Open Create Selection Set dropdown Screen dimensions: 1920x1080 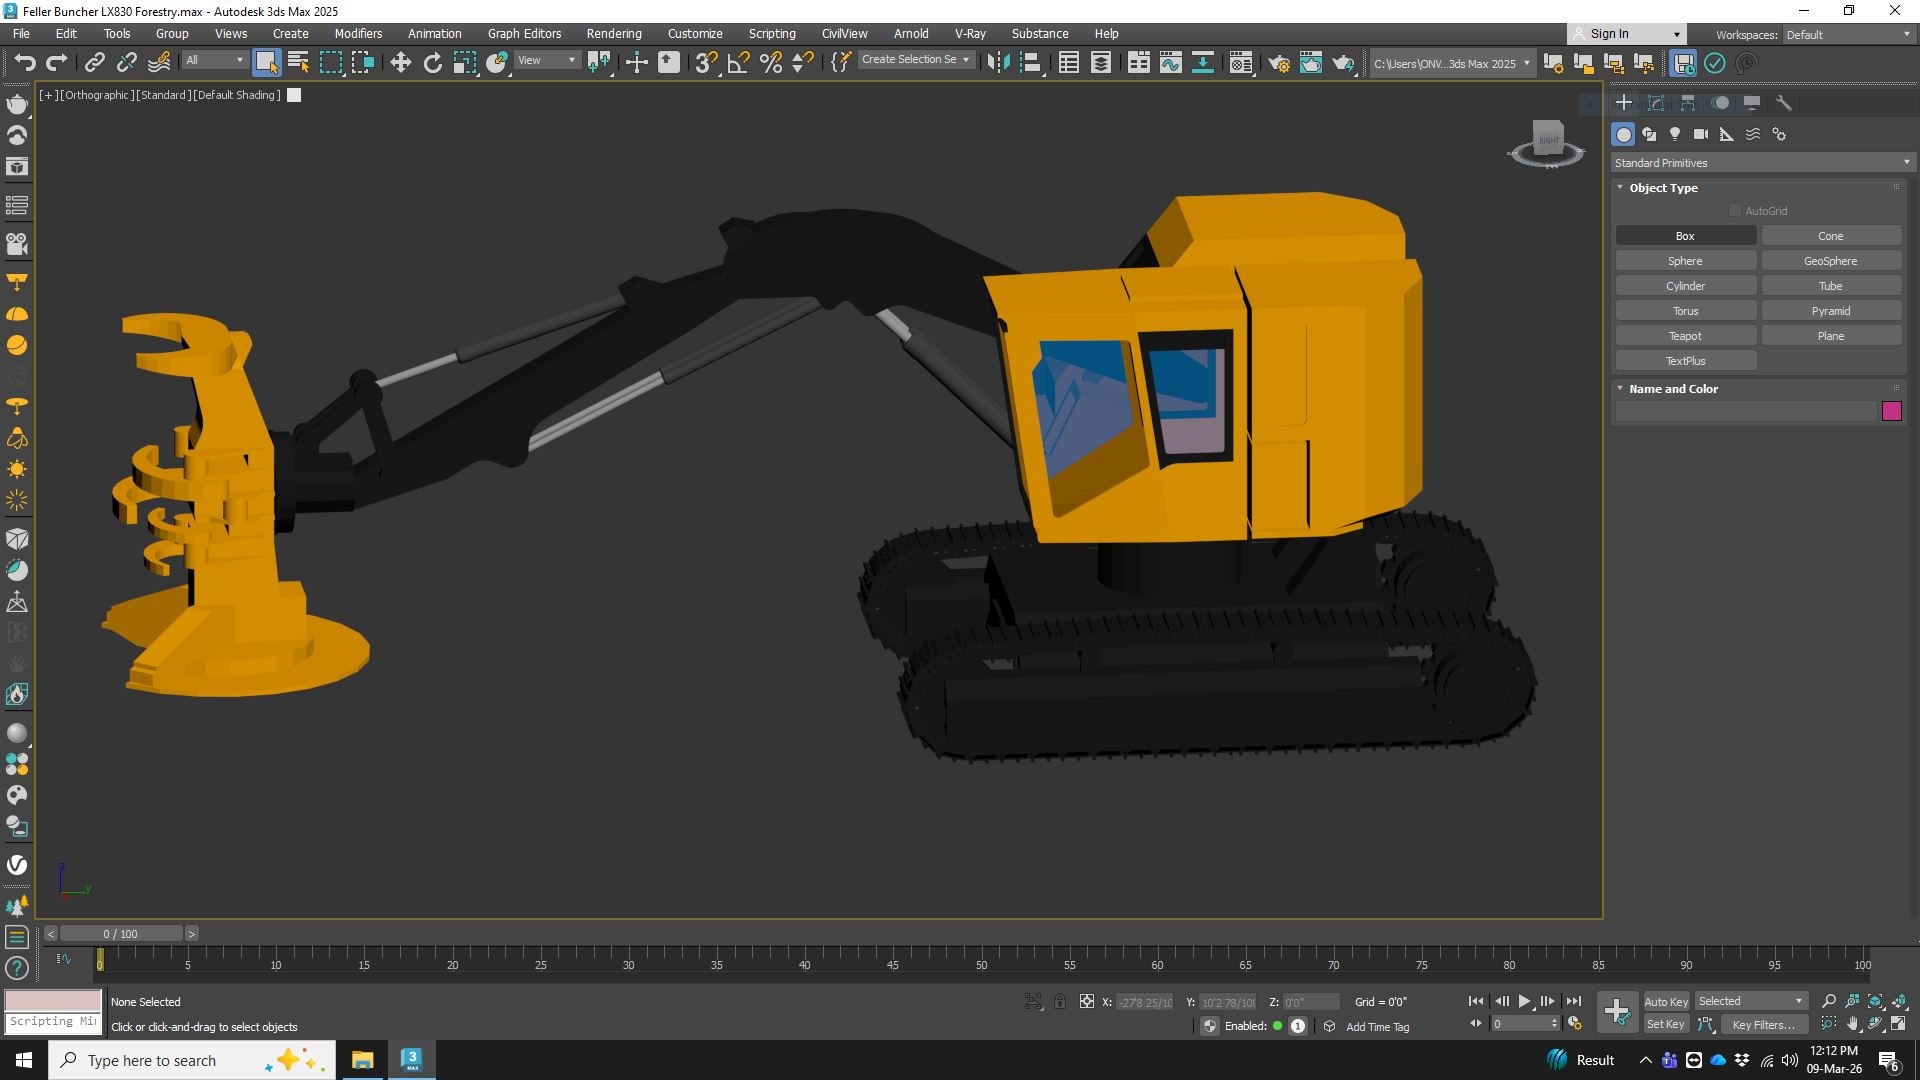pyautogui.click(x=916, y=60)
